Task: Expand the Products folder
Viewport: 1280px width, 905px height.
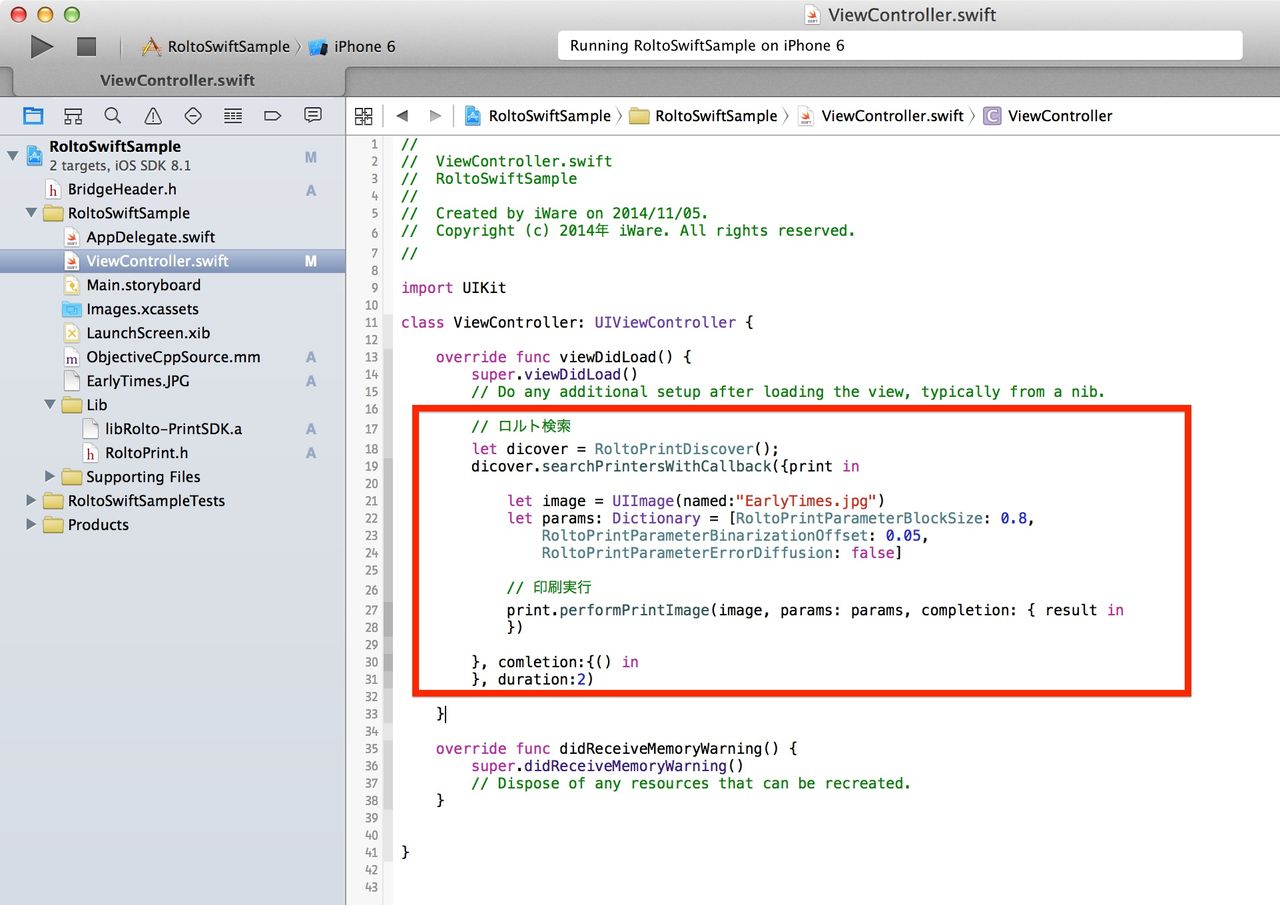Action: tap(31, 525)
